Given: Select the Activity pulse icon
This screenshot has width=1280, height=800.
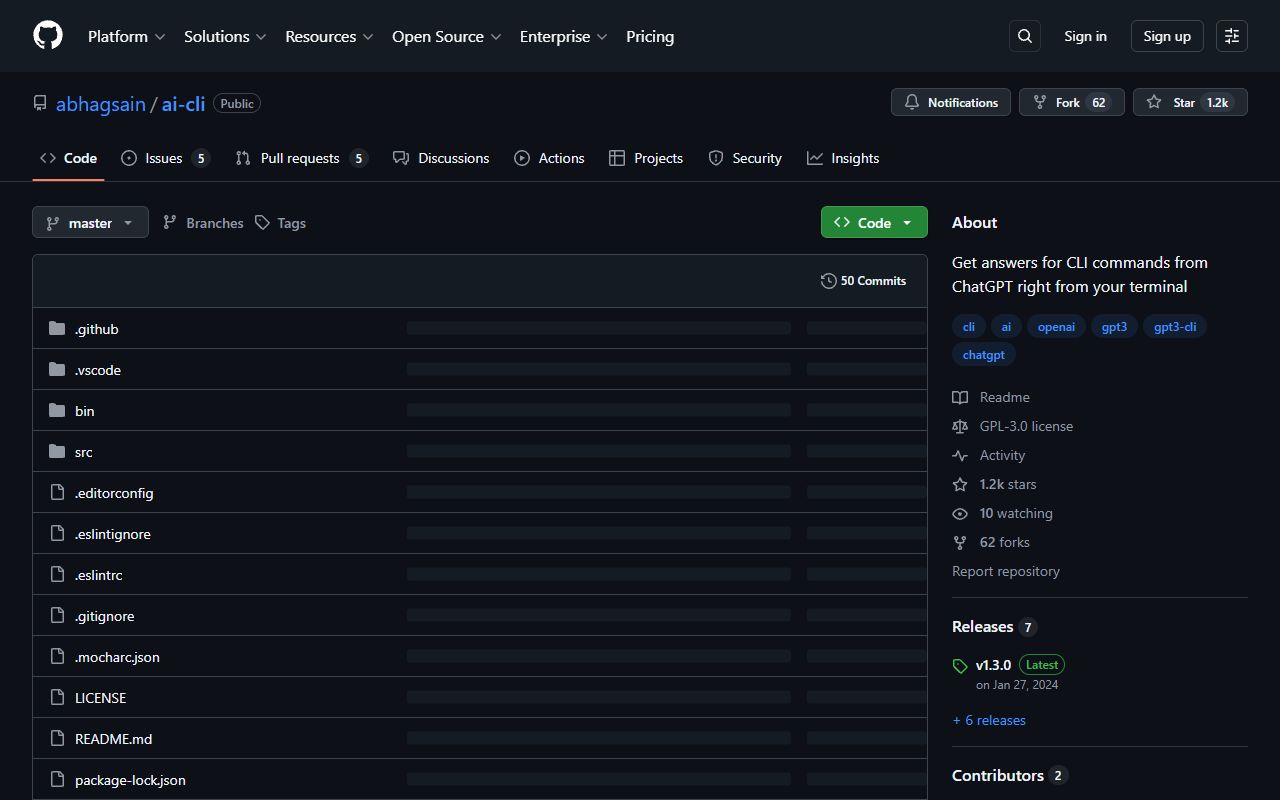Looking at the screenshot, I should click(960, 455).
